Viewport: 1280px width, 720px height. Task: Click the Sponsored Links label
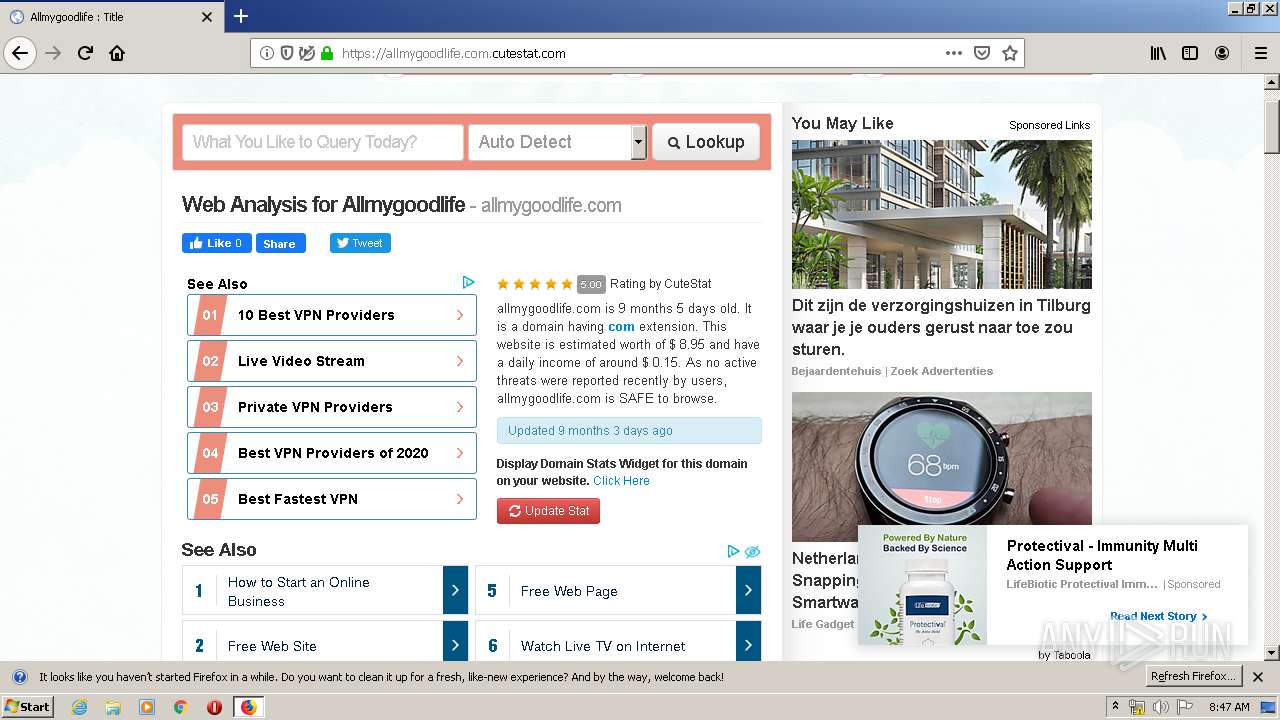pos(1049,125)
